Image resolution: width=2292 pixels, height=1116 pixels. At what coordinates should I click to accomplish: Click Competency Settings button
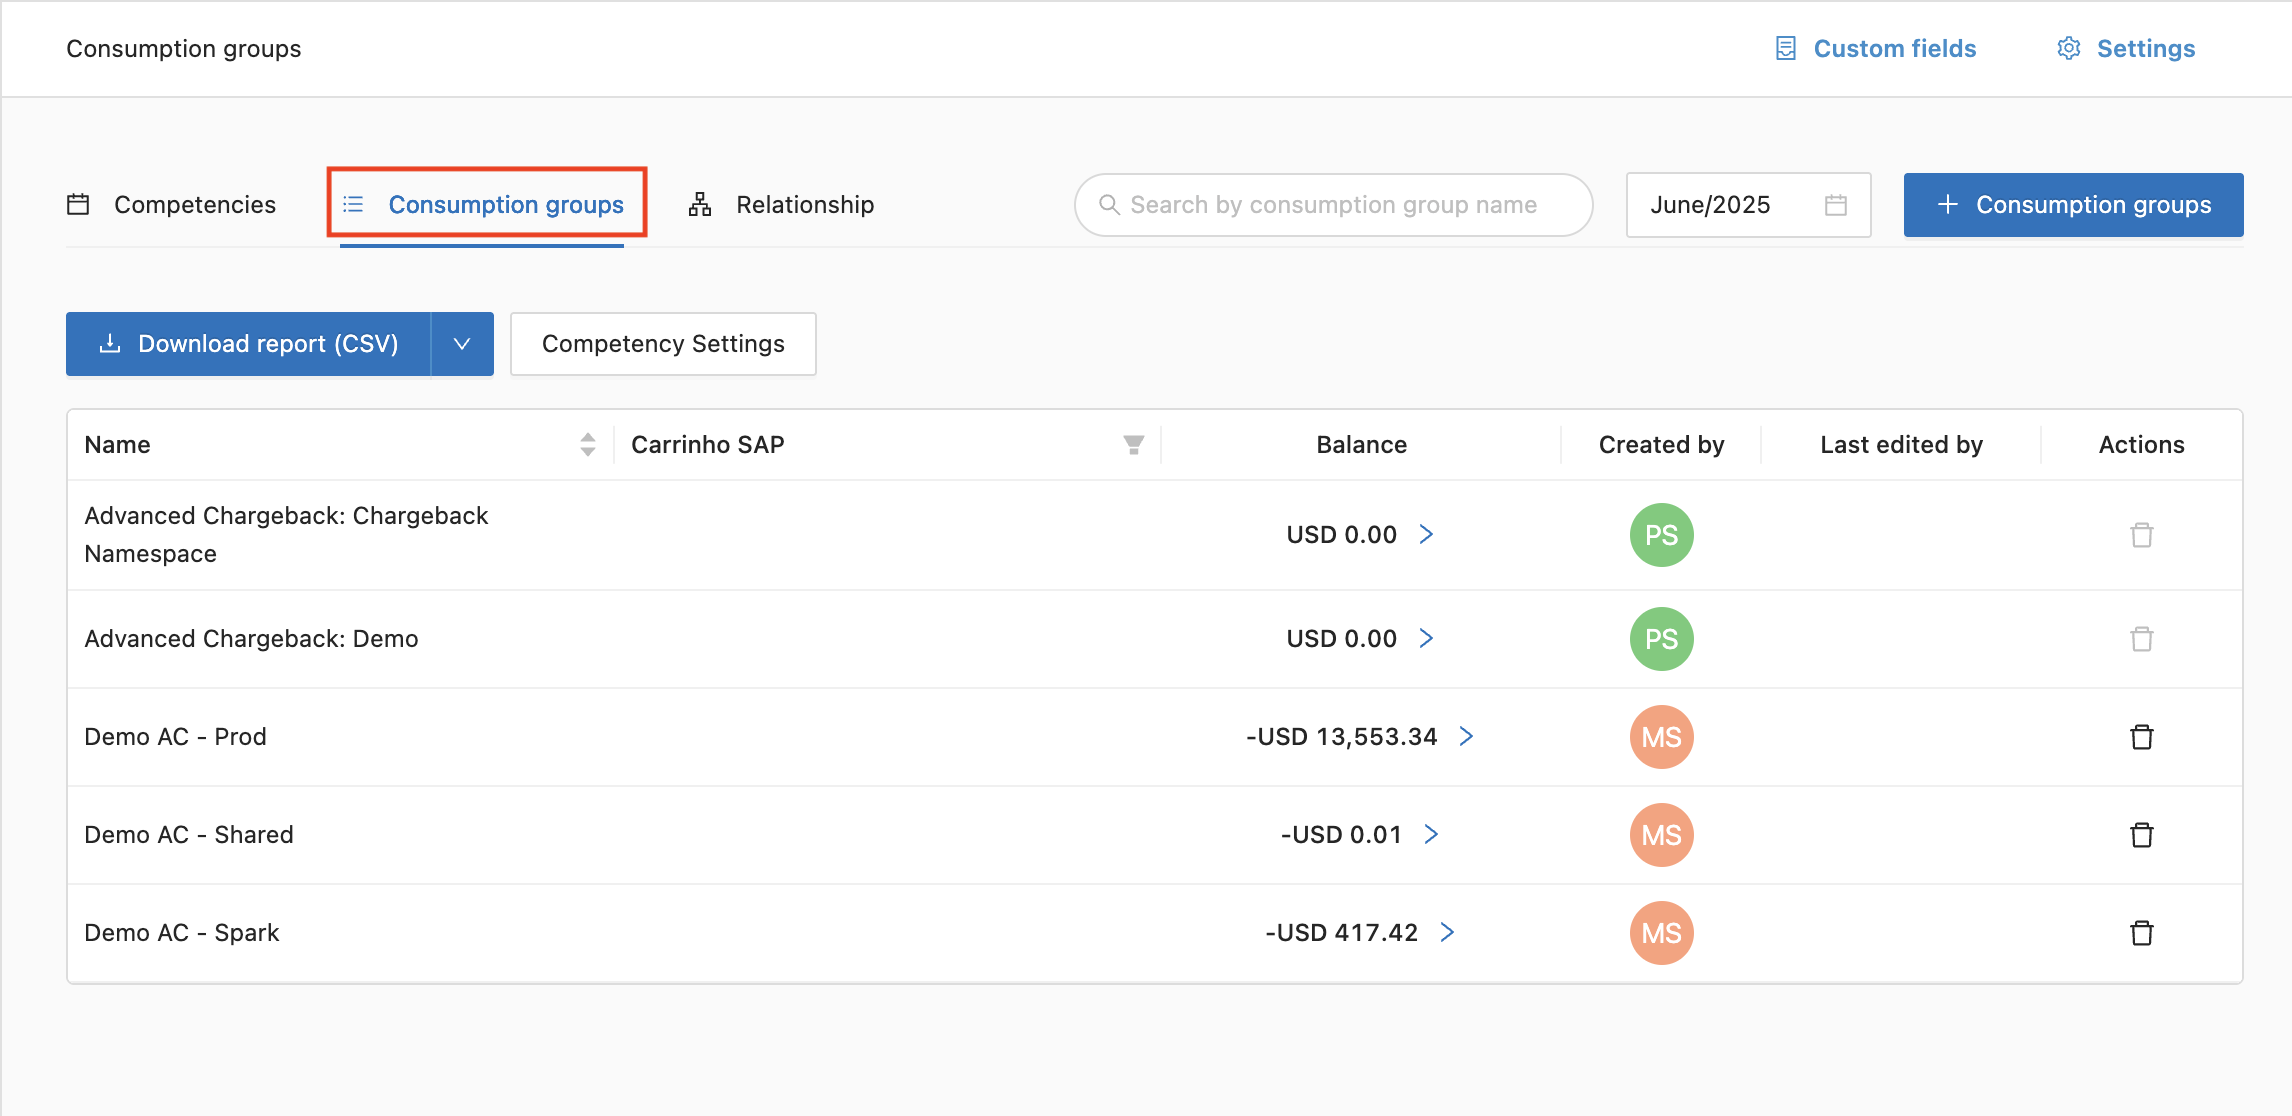[x=663, y=344]
